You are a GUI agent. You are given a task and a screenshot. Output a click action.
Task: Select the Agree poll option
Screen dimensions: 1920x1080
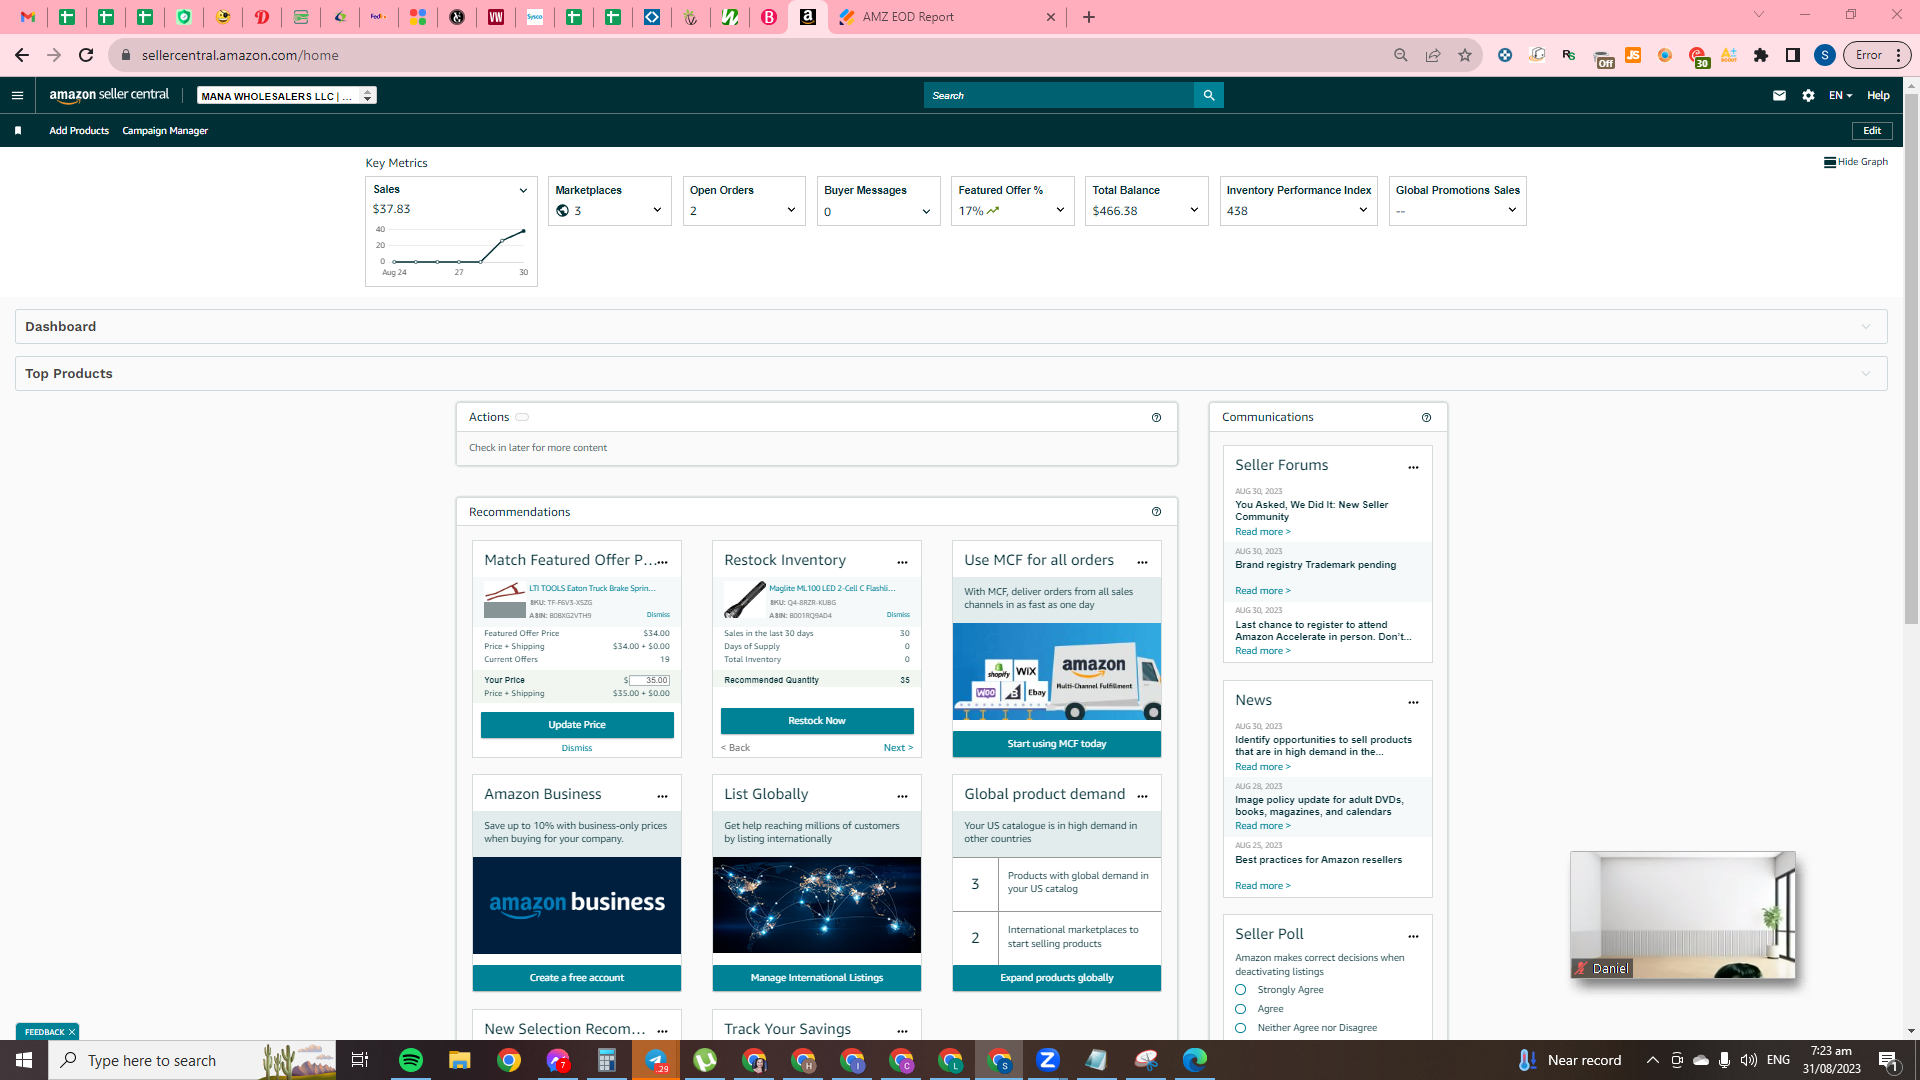tap(1241, 1009)
